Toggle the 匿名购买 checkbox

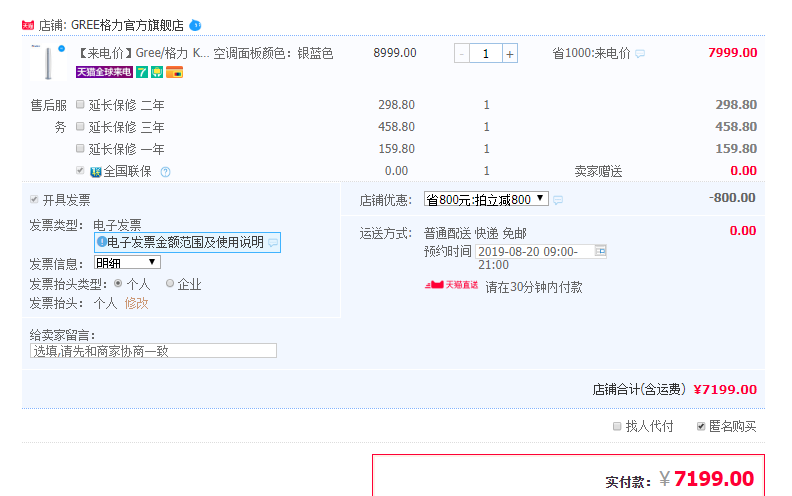point(701,426)
